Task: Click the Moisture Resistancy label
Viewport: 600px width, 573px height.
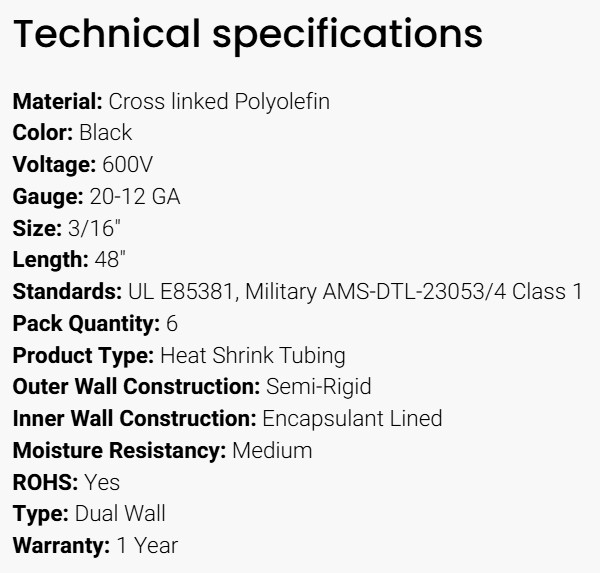Action: pyautogui.click(x=119, y=451)
